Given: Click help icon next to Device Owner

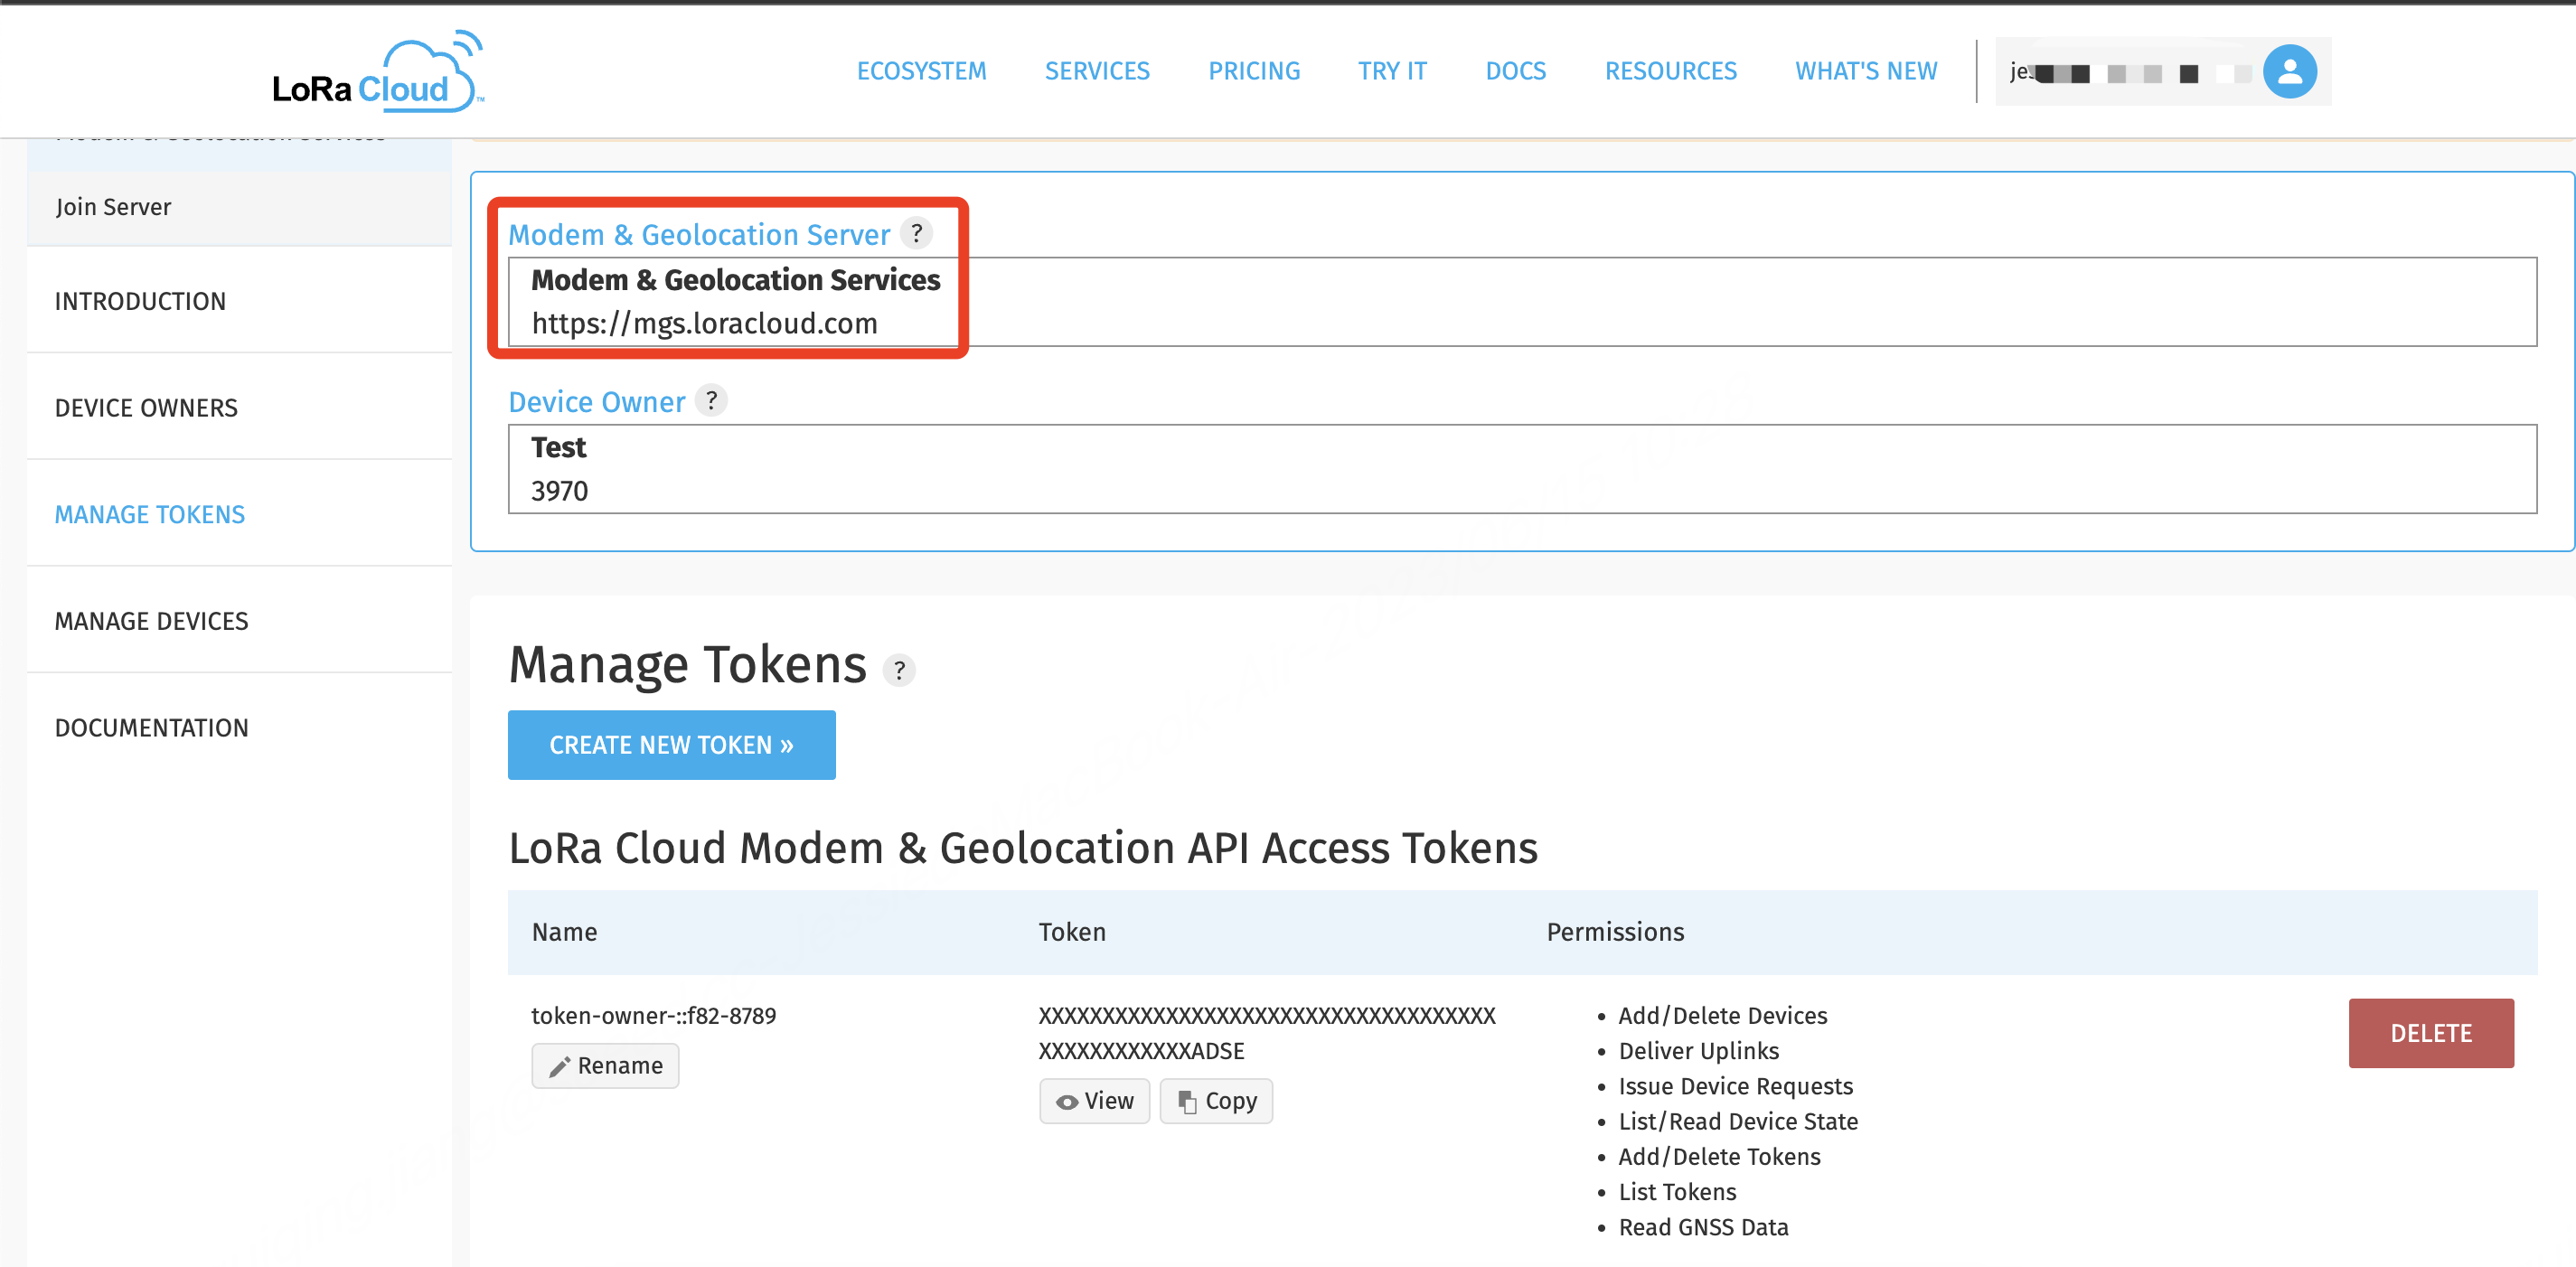Looking at the screenshot, I should pyautogui.click(x=711, y=400).
